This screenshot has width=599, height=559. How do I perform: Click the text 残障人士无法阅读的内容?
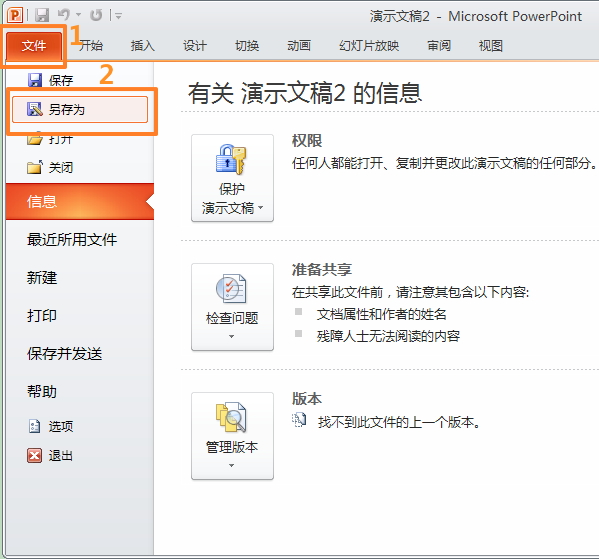tap(388, 336)
